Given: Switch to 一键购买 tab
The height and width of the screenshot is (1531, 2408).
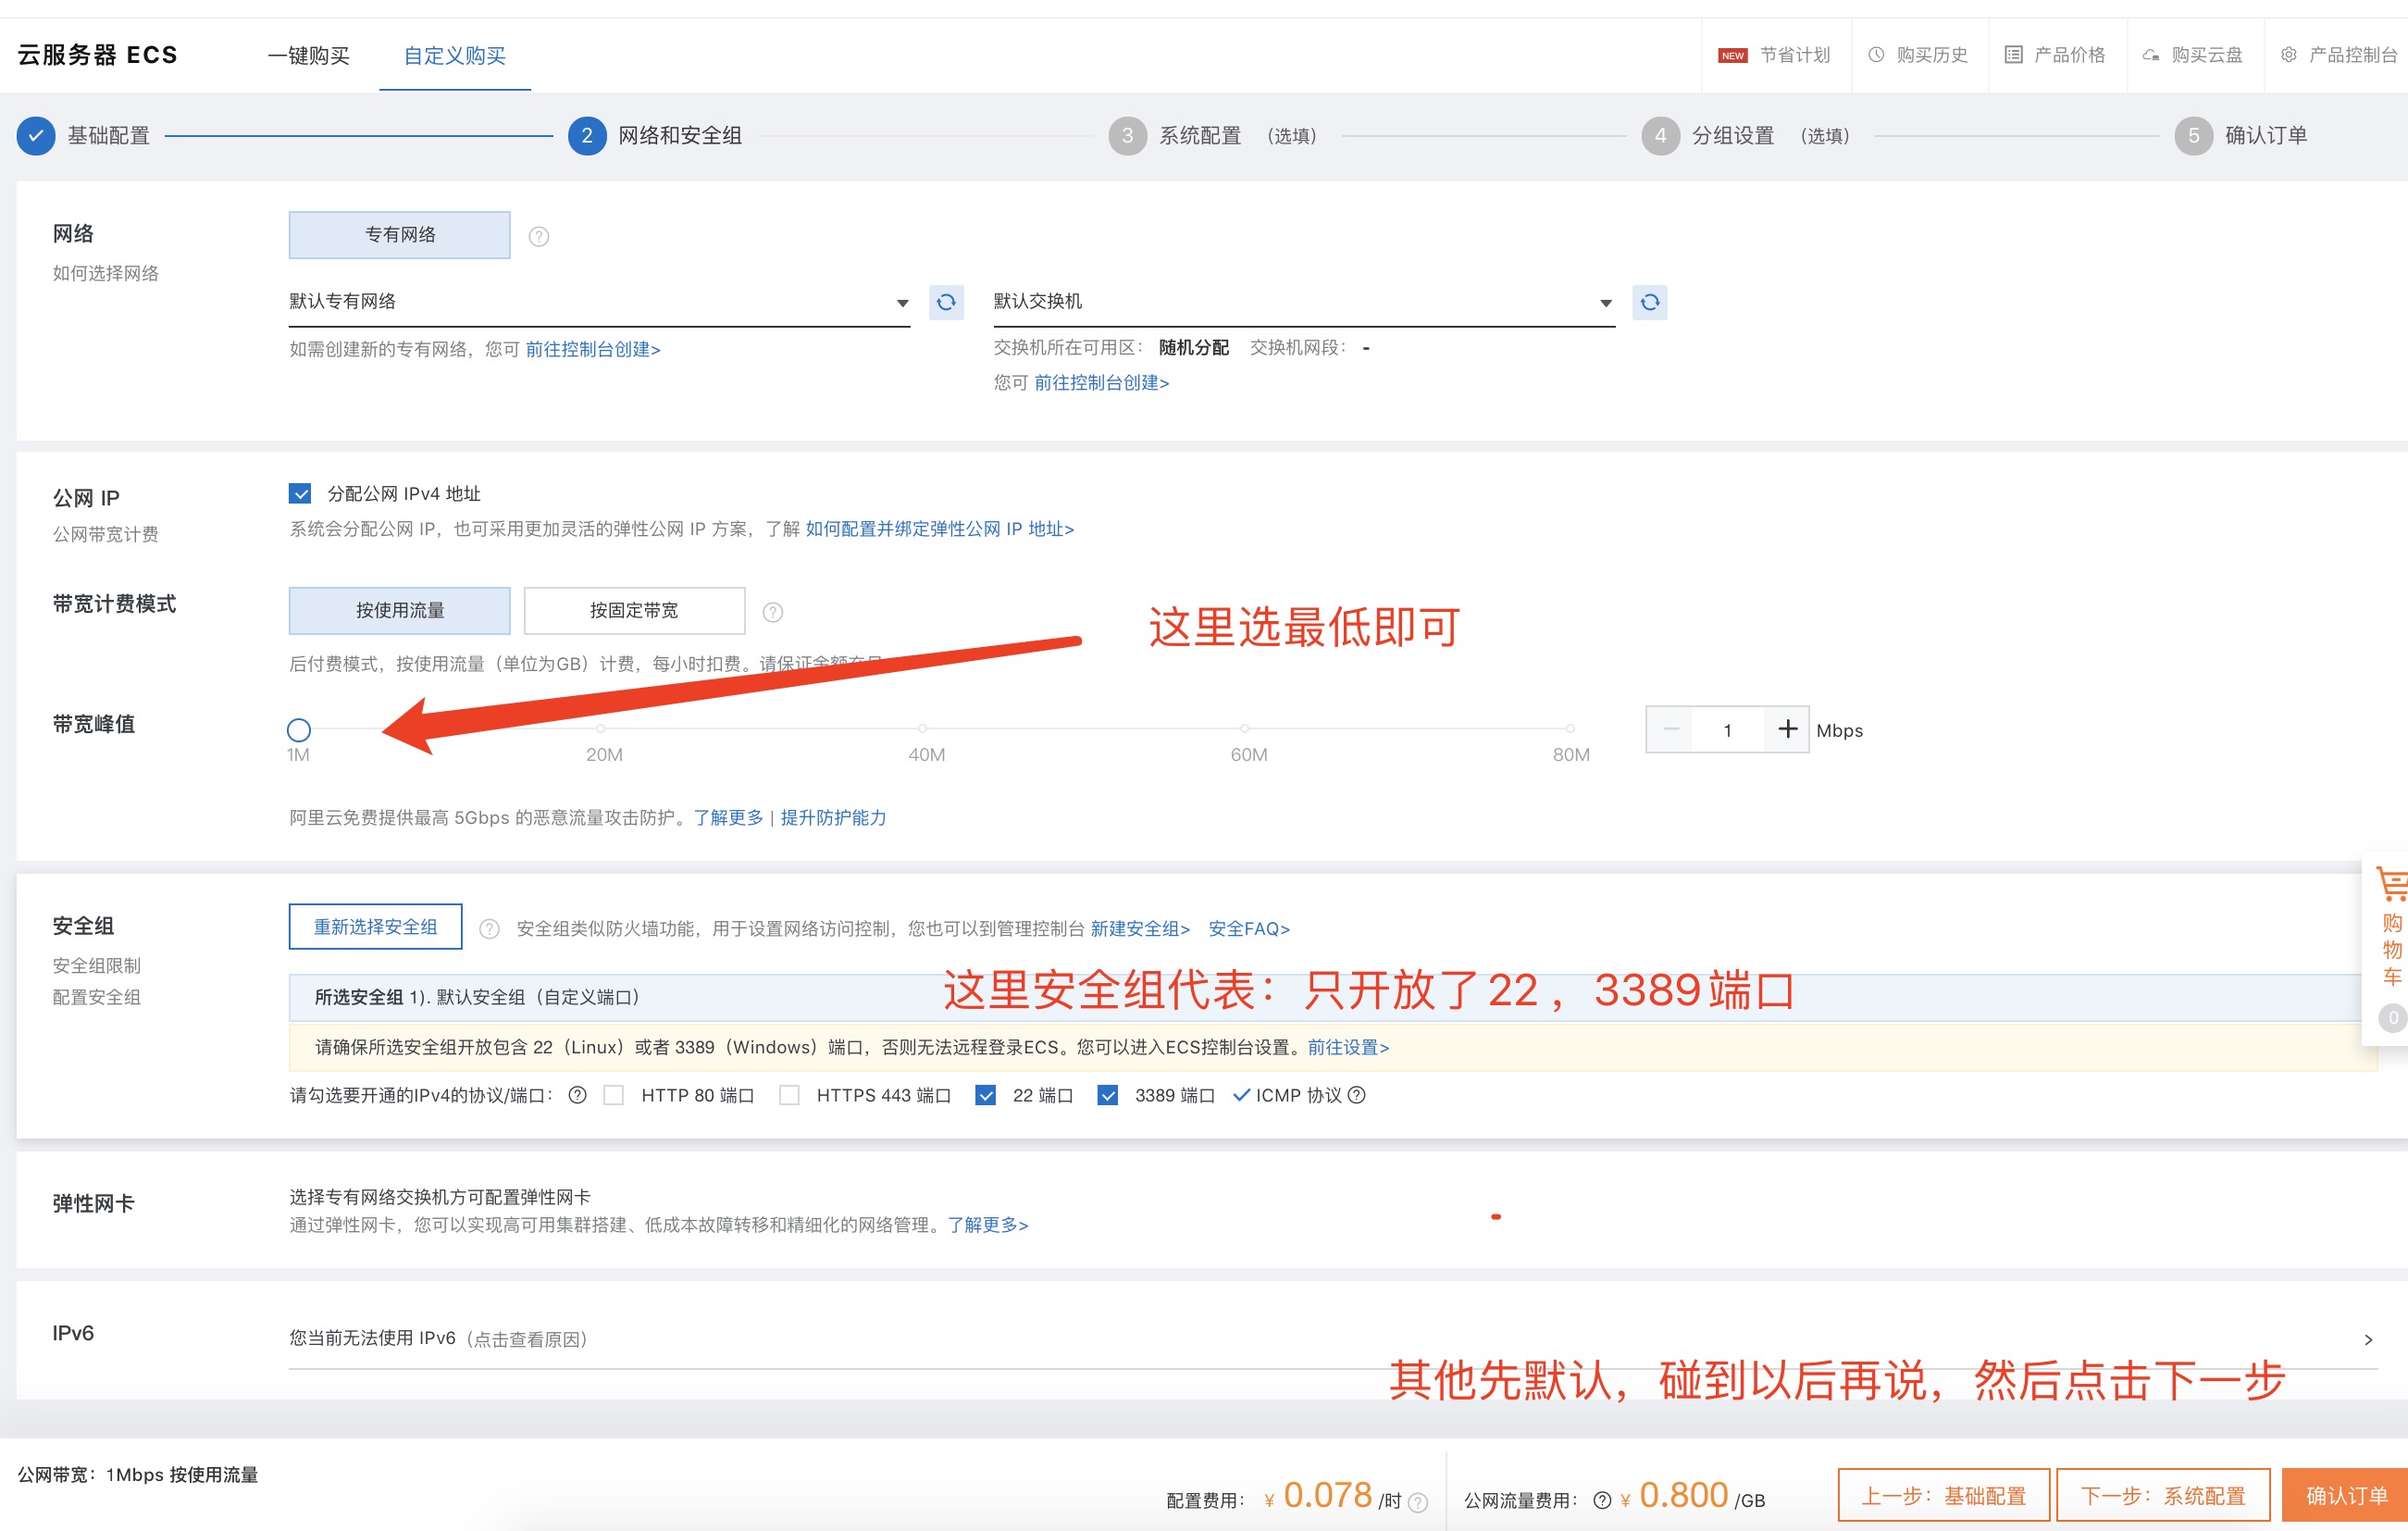Looking at the screenshot, I should click(x=309, y=56).
